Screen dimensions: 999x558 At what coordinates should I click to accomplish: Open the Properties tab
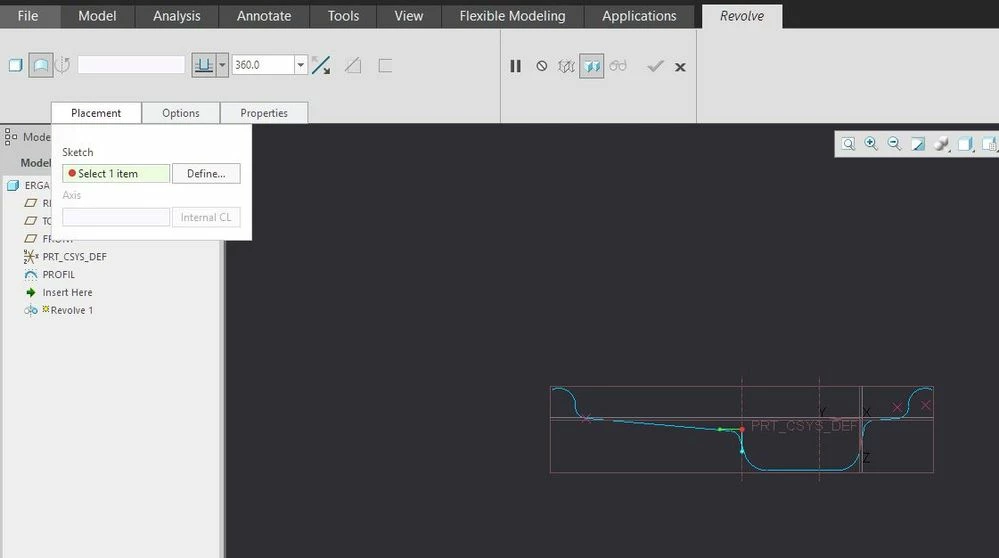tap(264, 113)
